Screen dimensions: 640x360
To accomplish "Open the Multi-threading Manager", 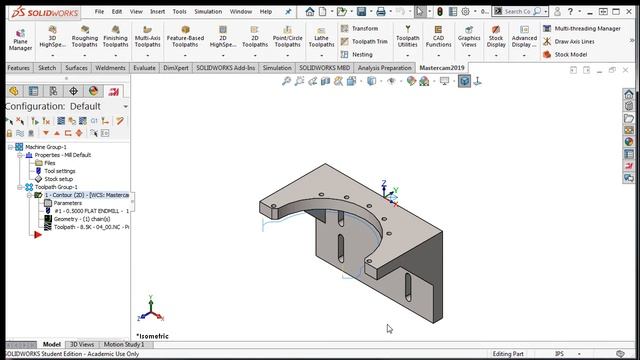I will click(582, 29).
